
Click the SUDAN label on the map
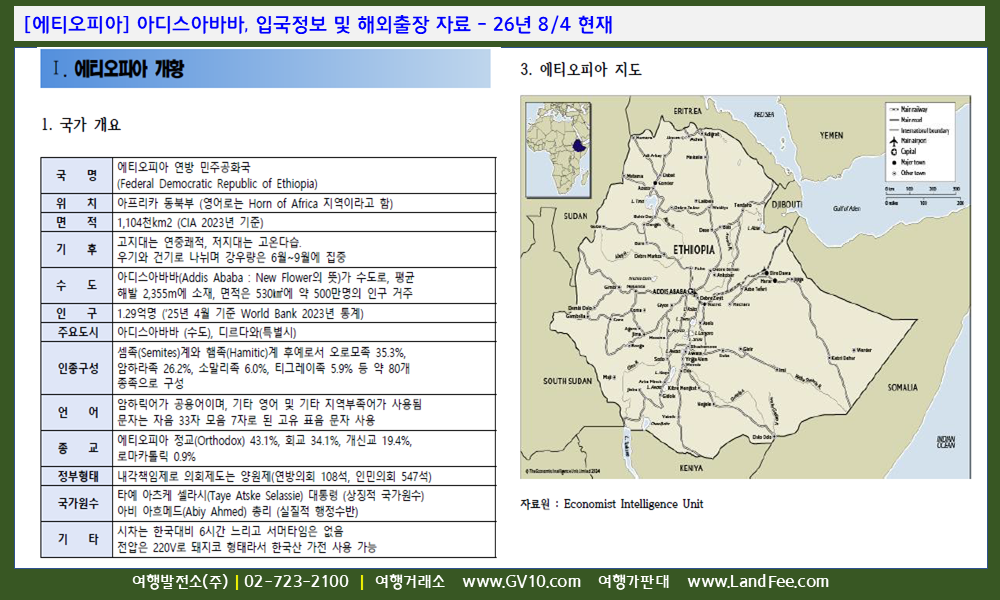575,216
